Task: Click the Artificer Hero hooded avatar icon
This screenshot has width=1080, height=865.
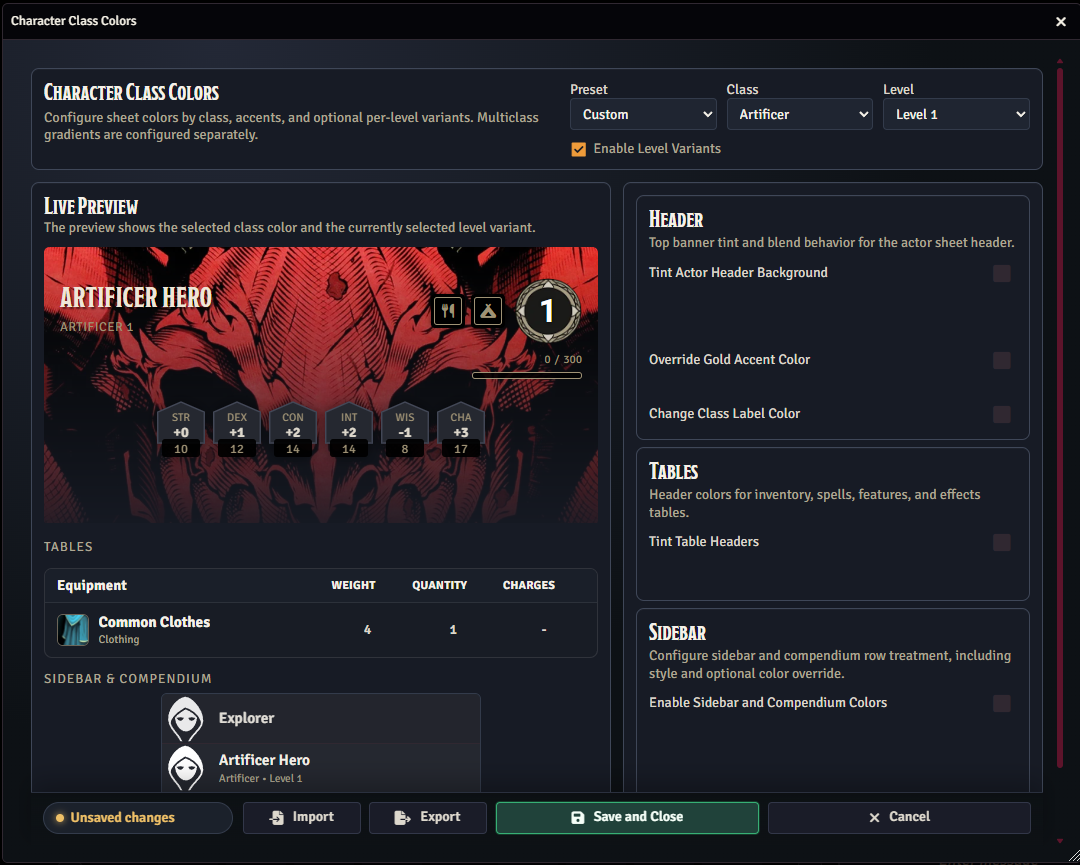Action: (186, 768)
